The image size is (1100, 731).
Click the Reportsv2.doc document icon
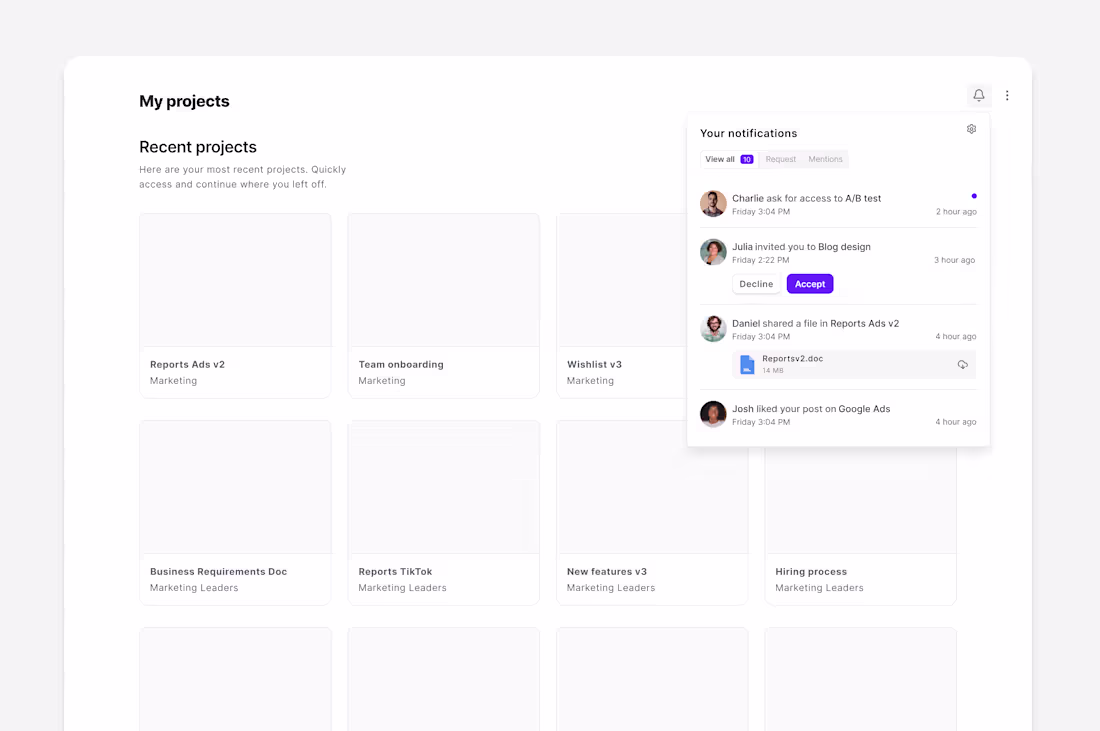pyautogui.click(x=747, y=364)
